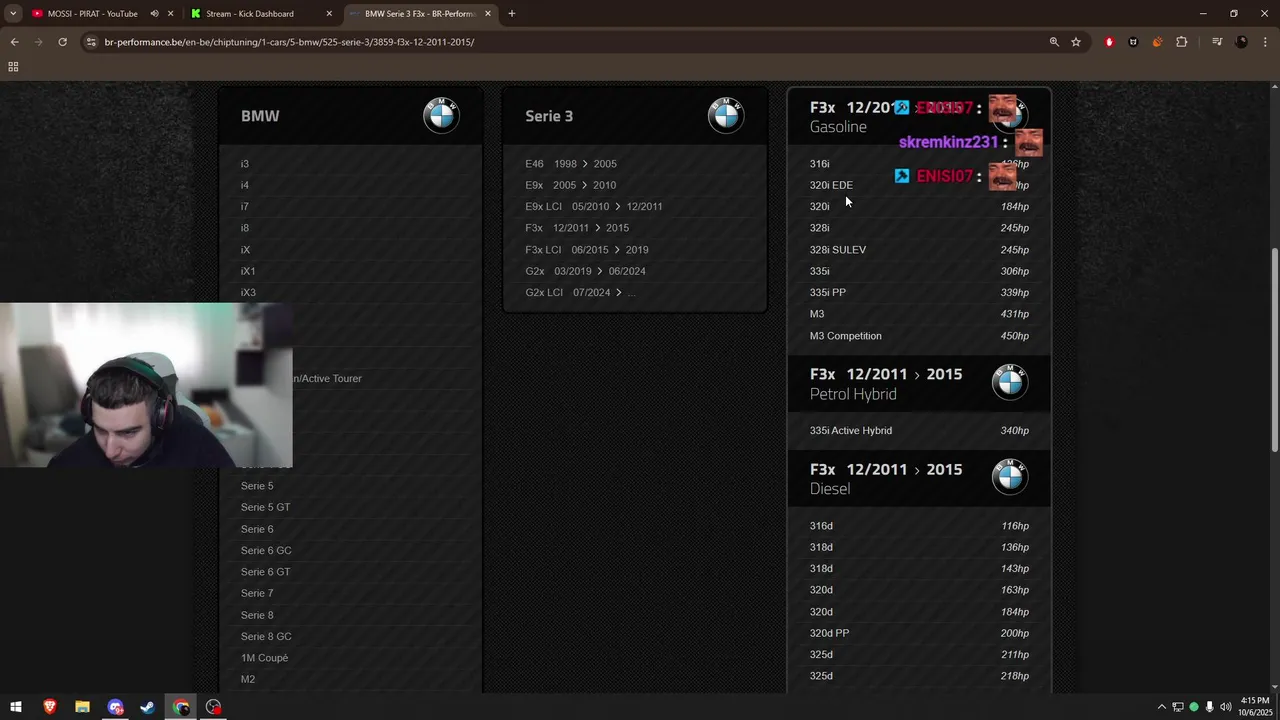Open the apps grid in bookmarks bar
The image size is (1280, 720).
[13, 67]
